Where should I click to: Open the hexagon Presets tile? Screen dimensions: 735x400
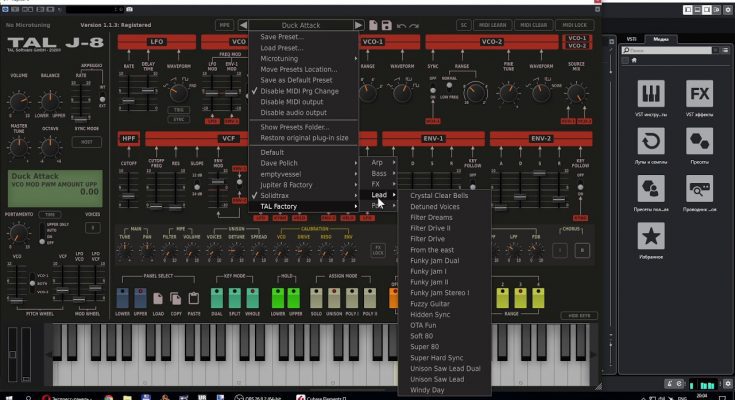click(700, 145)
